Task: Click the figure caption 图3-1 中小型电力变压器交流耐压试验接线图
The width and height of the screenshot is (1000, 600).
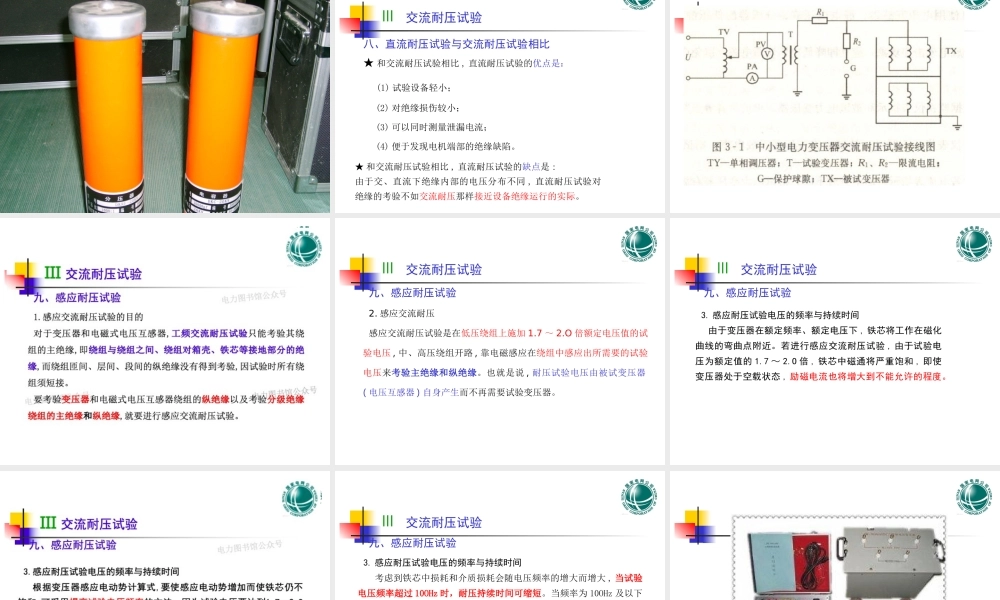Action: click(823, 147)
